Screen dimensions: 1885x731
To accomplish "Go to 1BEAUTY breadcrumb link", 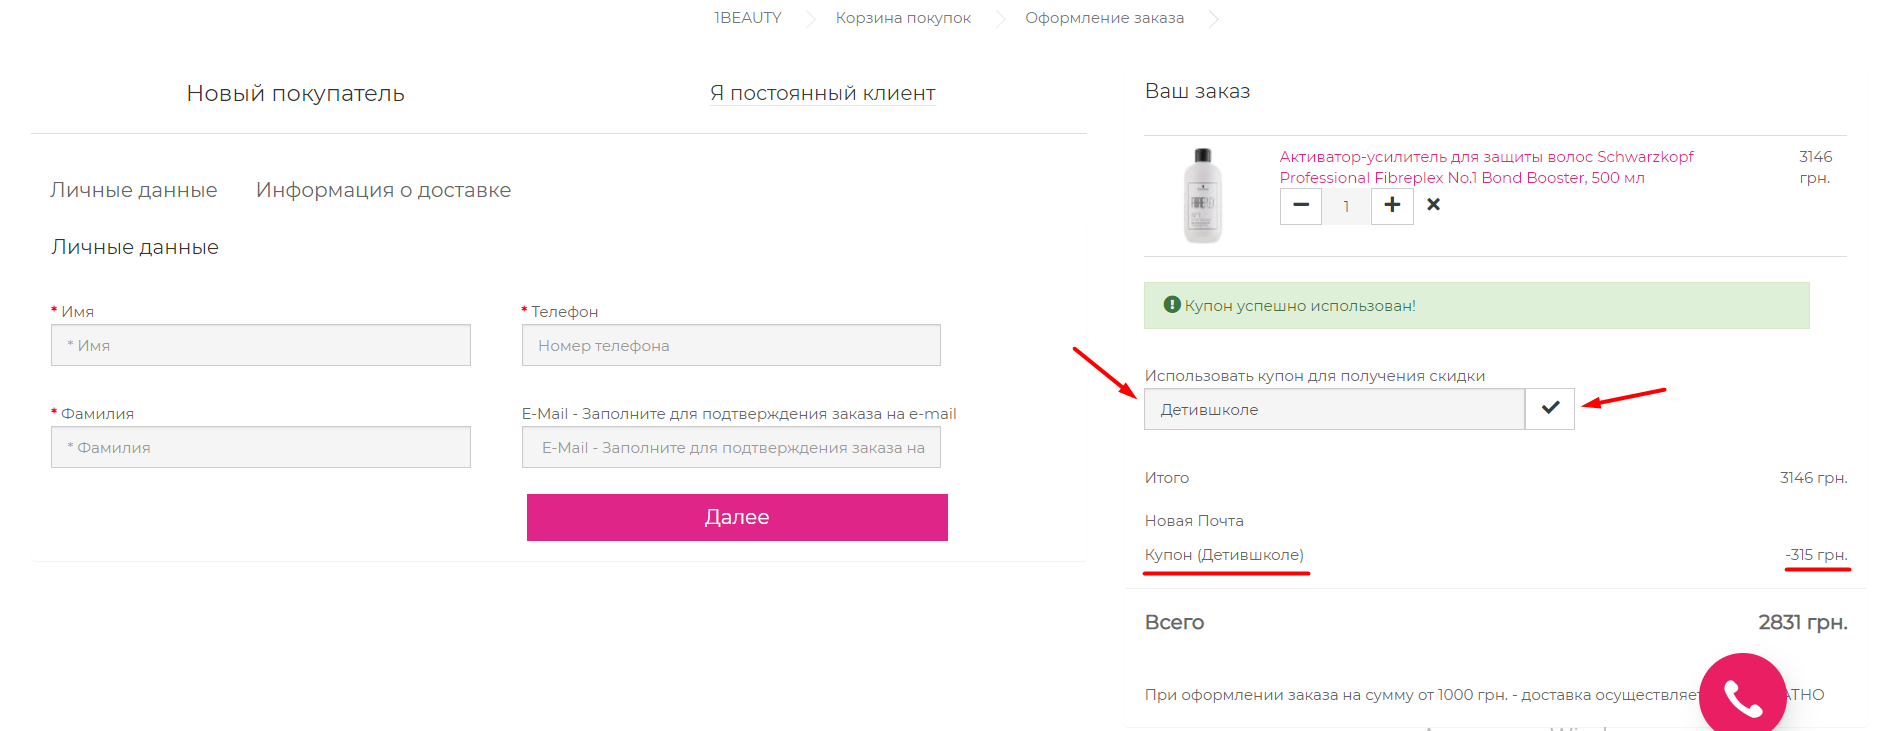I will pyautogui.click(x=747, y=18).
